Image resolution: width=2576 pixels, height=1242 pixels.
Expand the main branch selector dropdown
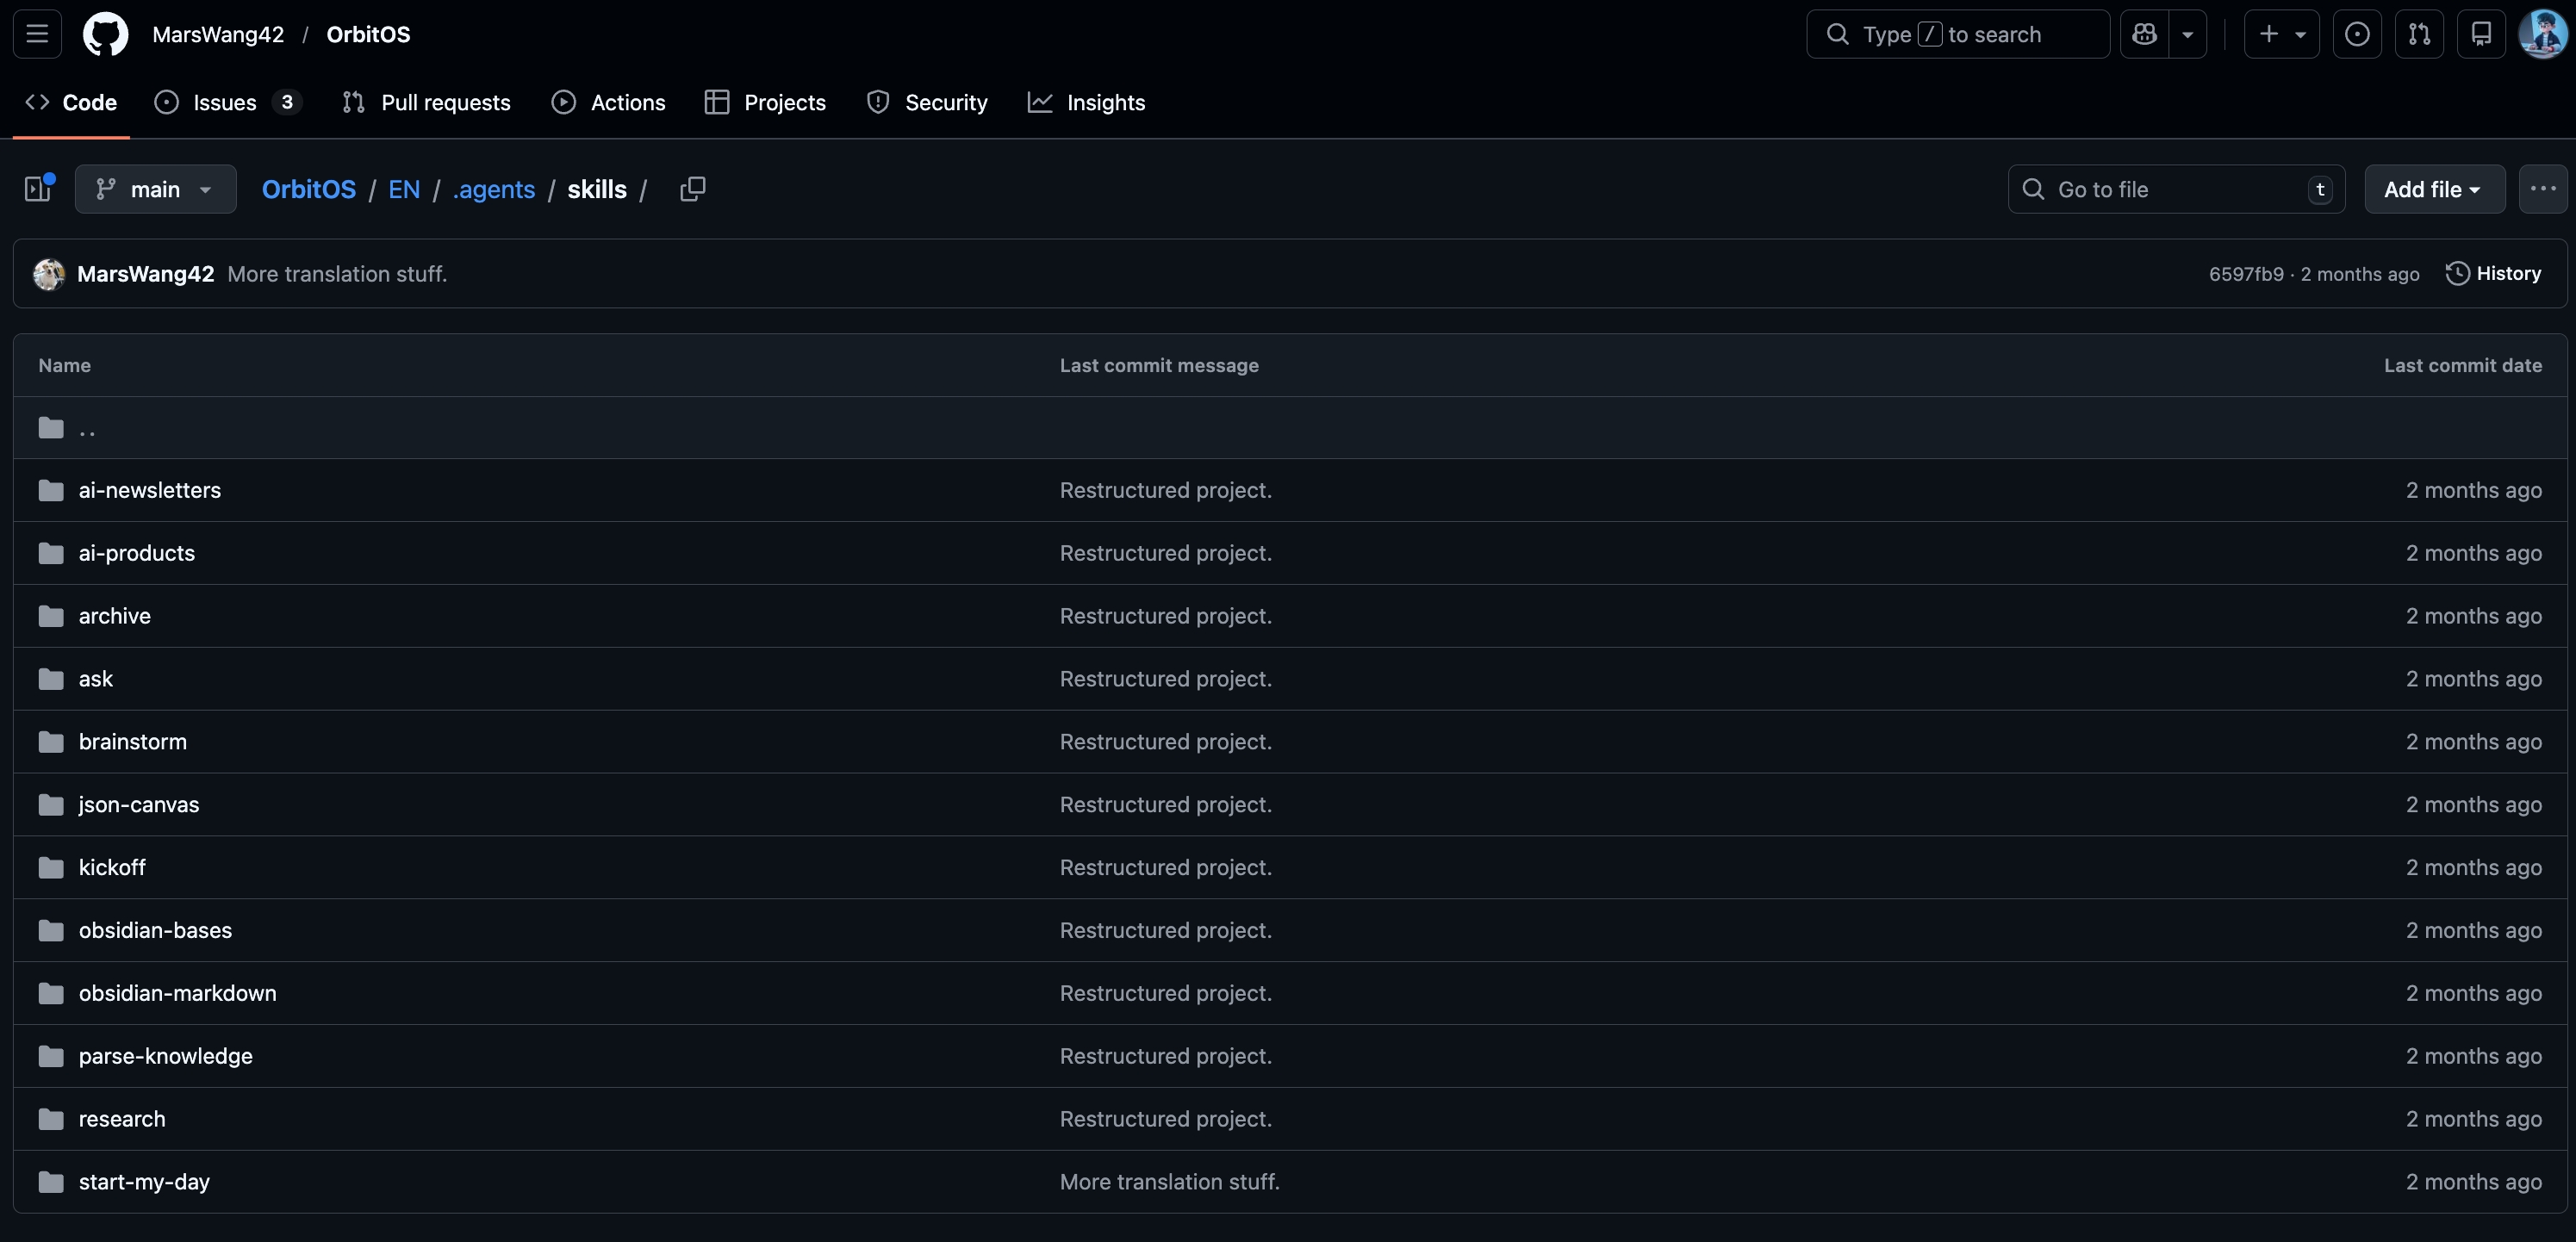click(155, 189)
